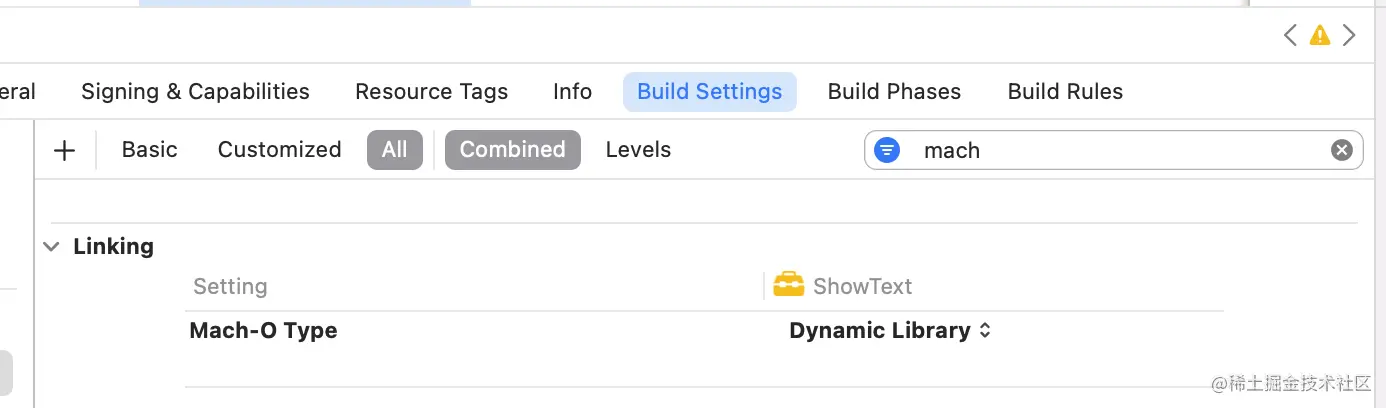
Task: Go to next issue with right chevron
Action: click(x=1349, y=36)
